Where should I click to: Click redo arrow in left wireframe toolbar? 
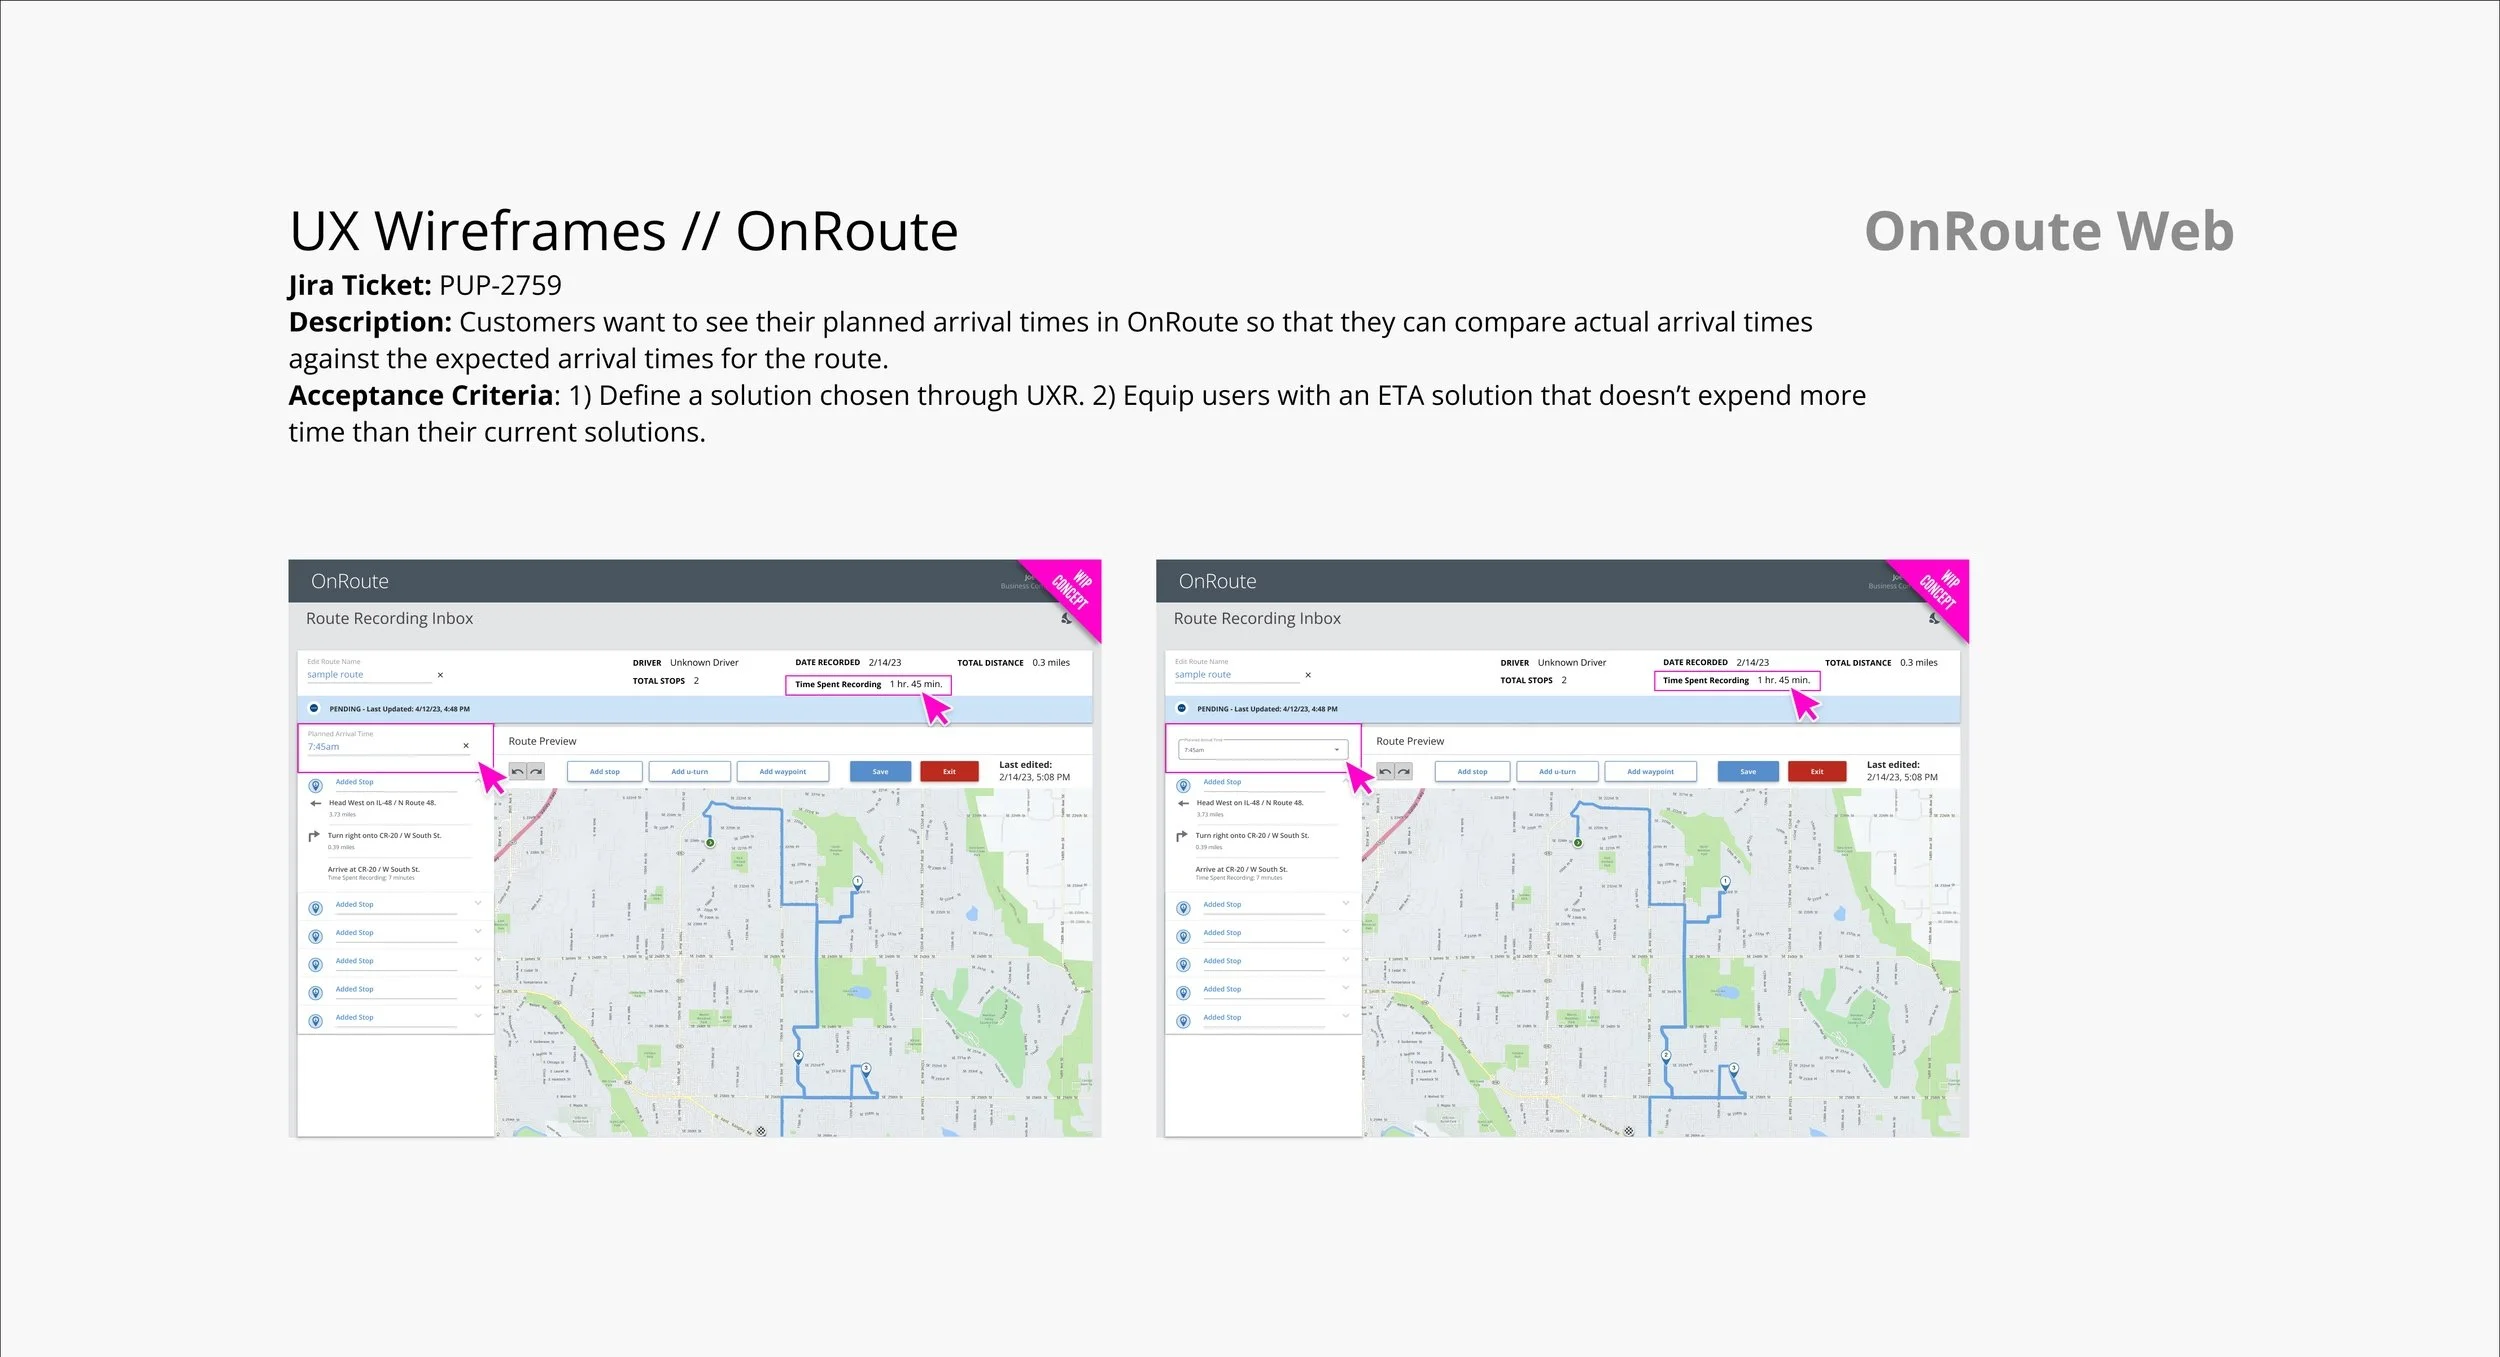pos(536,771)
